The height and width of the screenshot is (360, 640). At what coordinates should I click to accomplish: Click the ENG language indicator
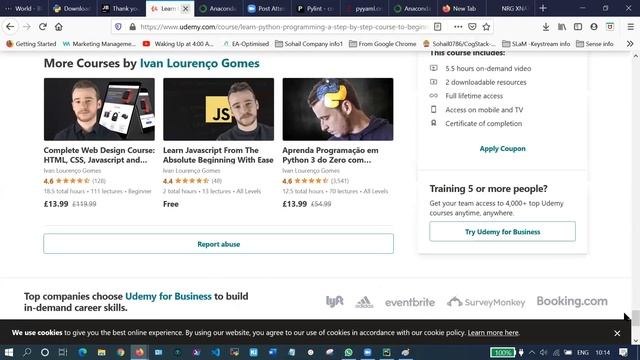[x=583, y=353]
